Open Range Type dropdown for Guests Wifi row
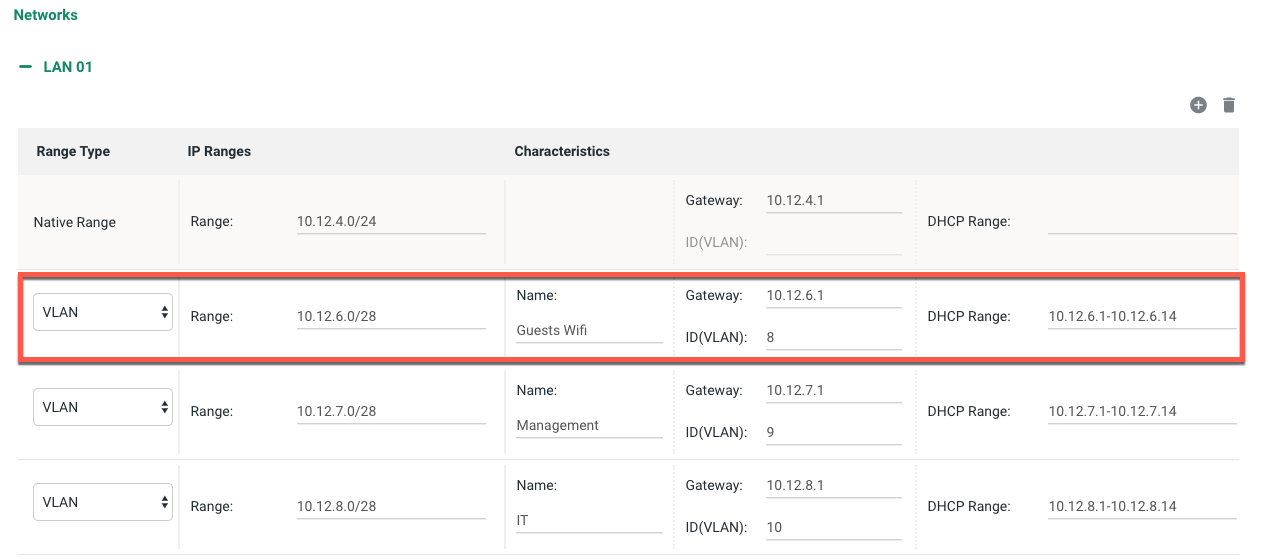Screen dimensions: 1264x559 click(103, 312)
